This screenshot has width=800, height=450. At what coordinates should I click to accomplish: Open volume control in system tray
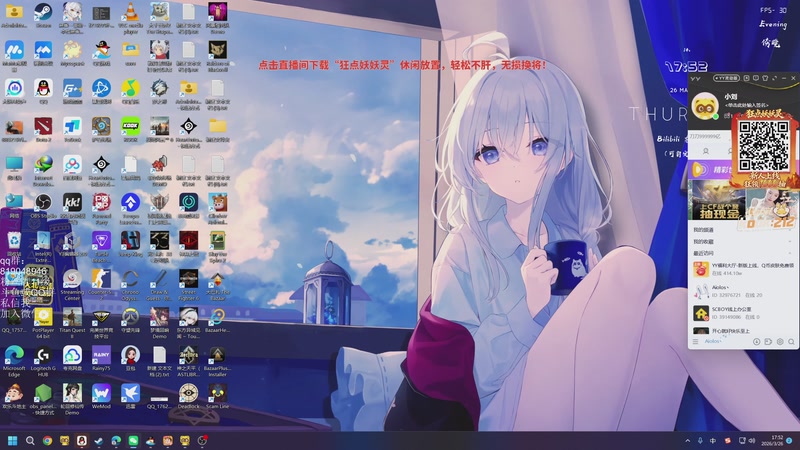pyautogui.click(x=752, y=440)
